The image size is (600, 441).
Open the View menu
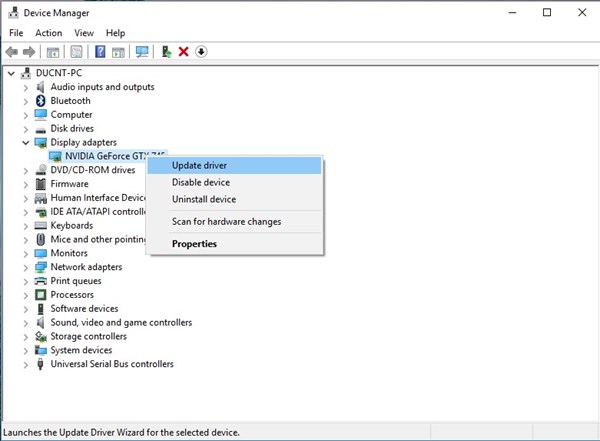tap(83, 33)
